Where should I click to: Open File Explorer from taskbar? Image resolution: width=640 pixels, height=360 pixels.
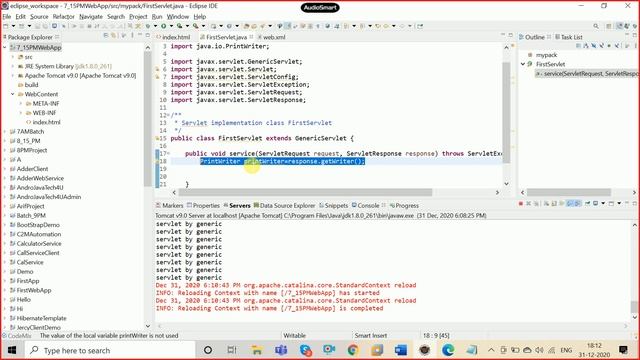click(257, 350)
